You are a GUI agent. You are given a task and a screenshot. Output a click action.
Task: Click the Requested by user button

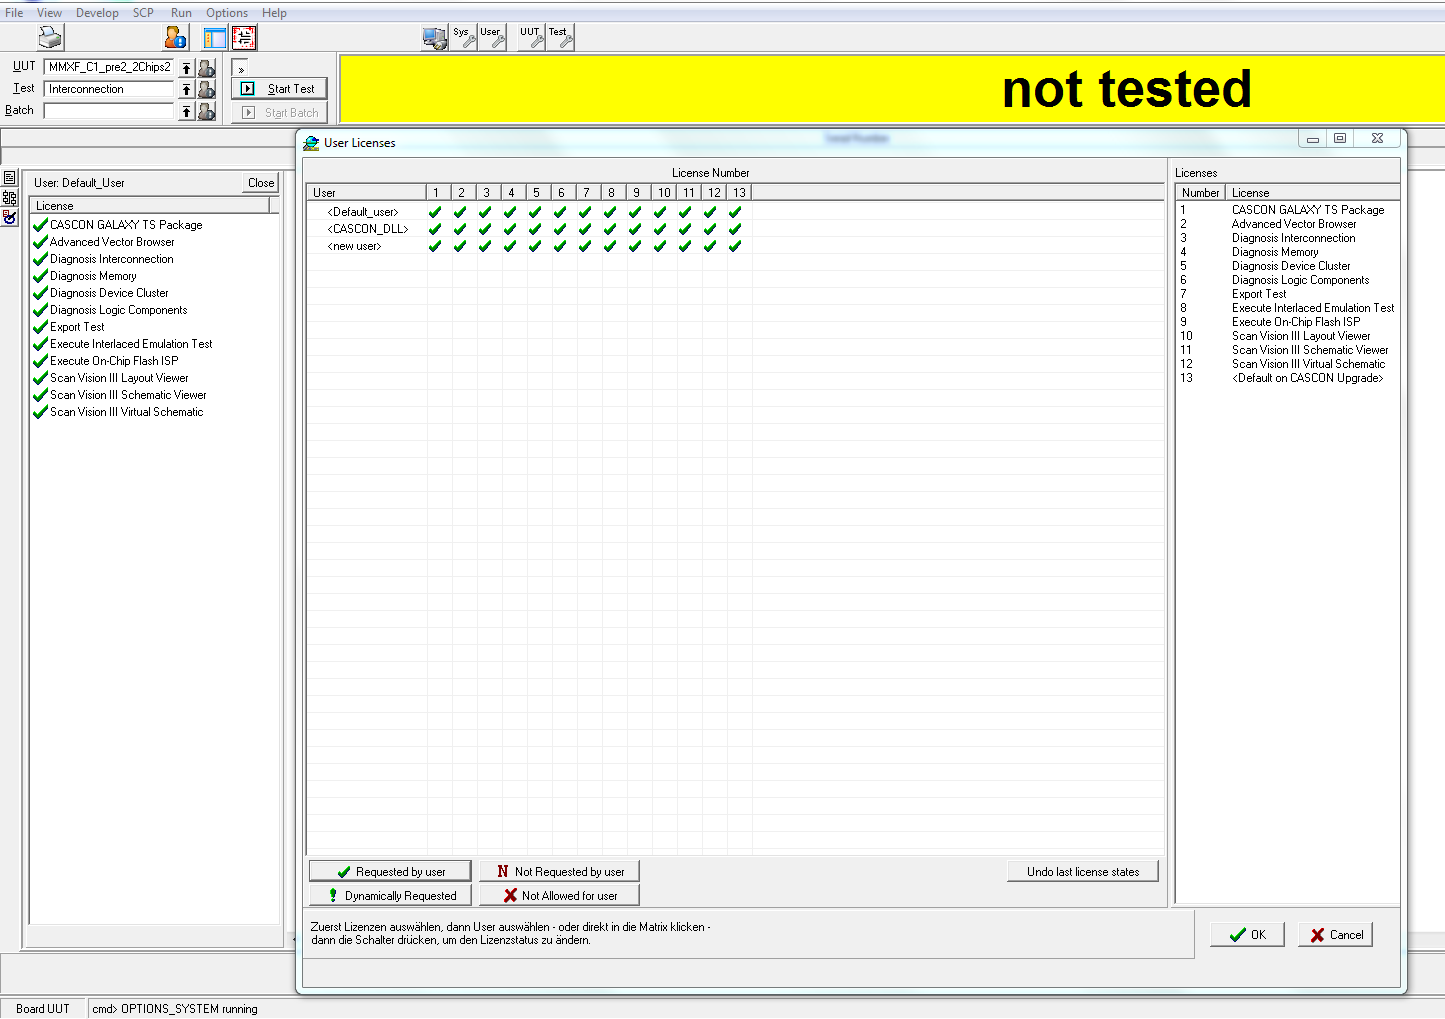coord(390,872)
